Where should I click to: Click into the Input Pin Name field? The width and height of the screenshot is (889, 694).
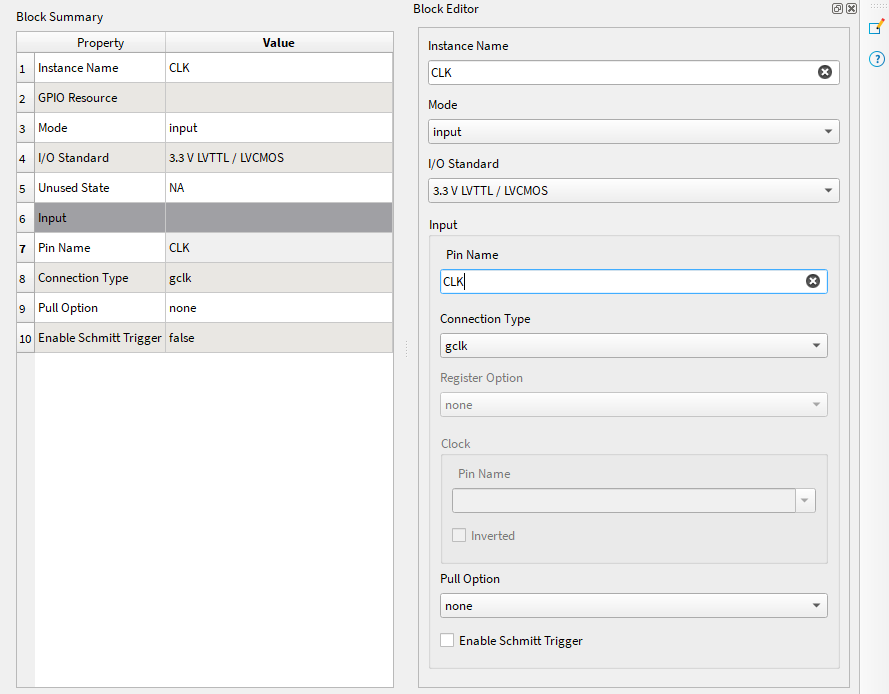pos(620,282)
